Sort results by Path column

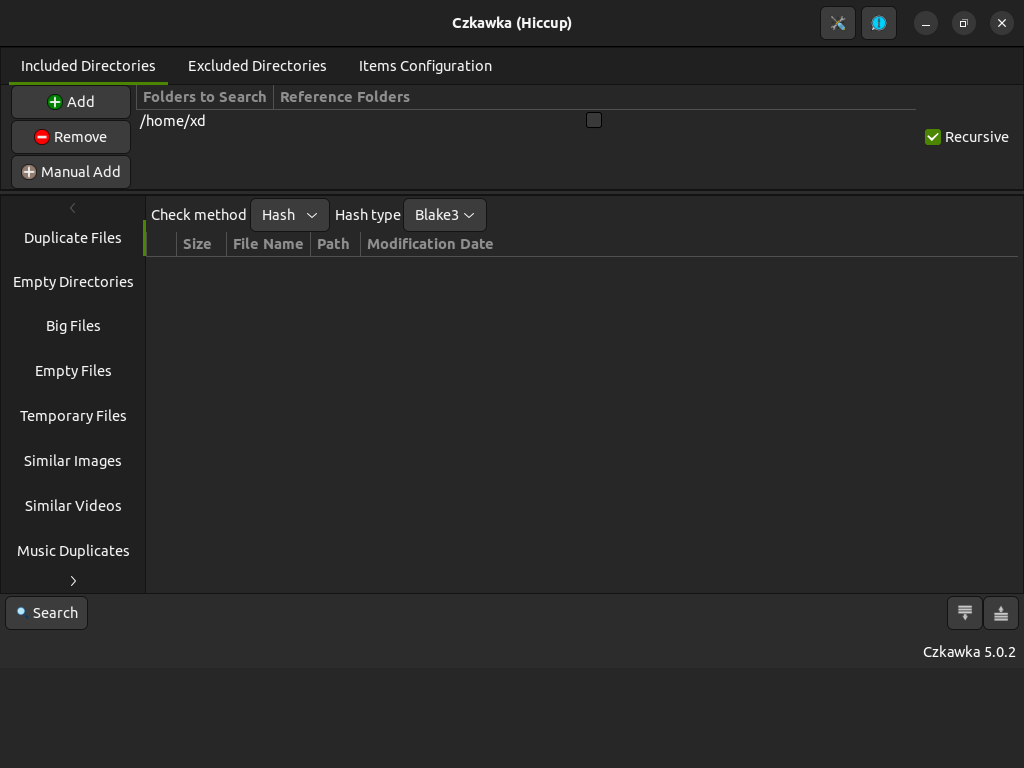point(335,244)
